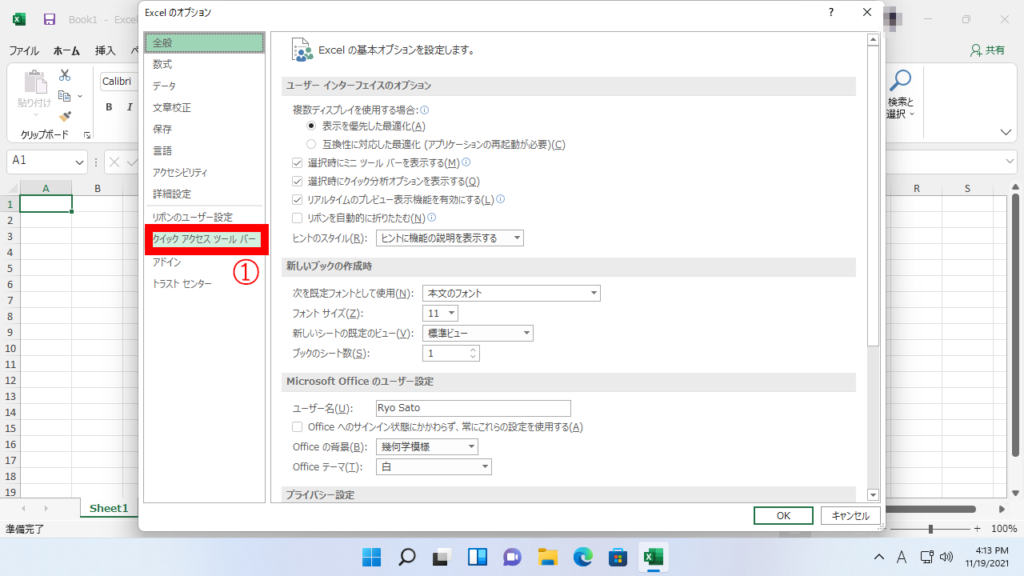Click the magnifier 検索と選択 icon
This screenshot has height=576, width=1024.
point(901,80)
